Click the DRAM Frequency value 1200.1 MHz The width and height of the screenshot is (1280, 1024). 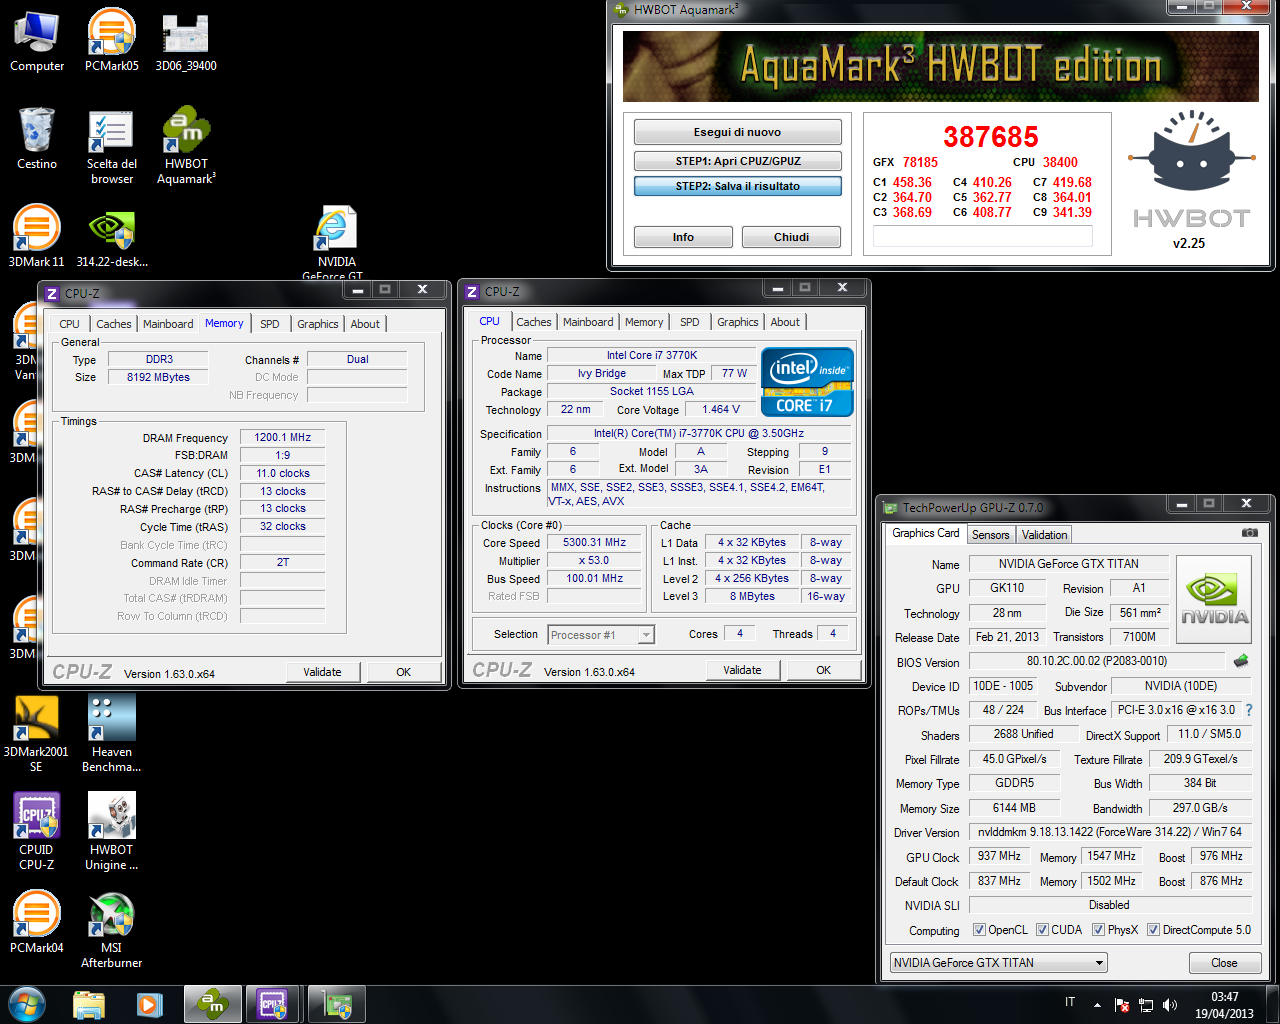(282, 437)
